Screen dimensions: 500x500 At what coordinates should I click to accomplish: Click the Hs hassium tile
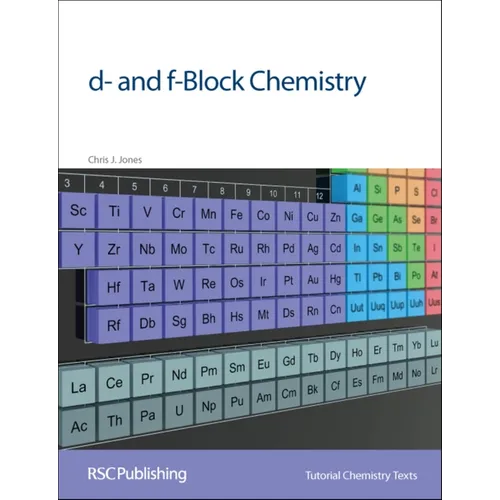point(236,317)
